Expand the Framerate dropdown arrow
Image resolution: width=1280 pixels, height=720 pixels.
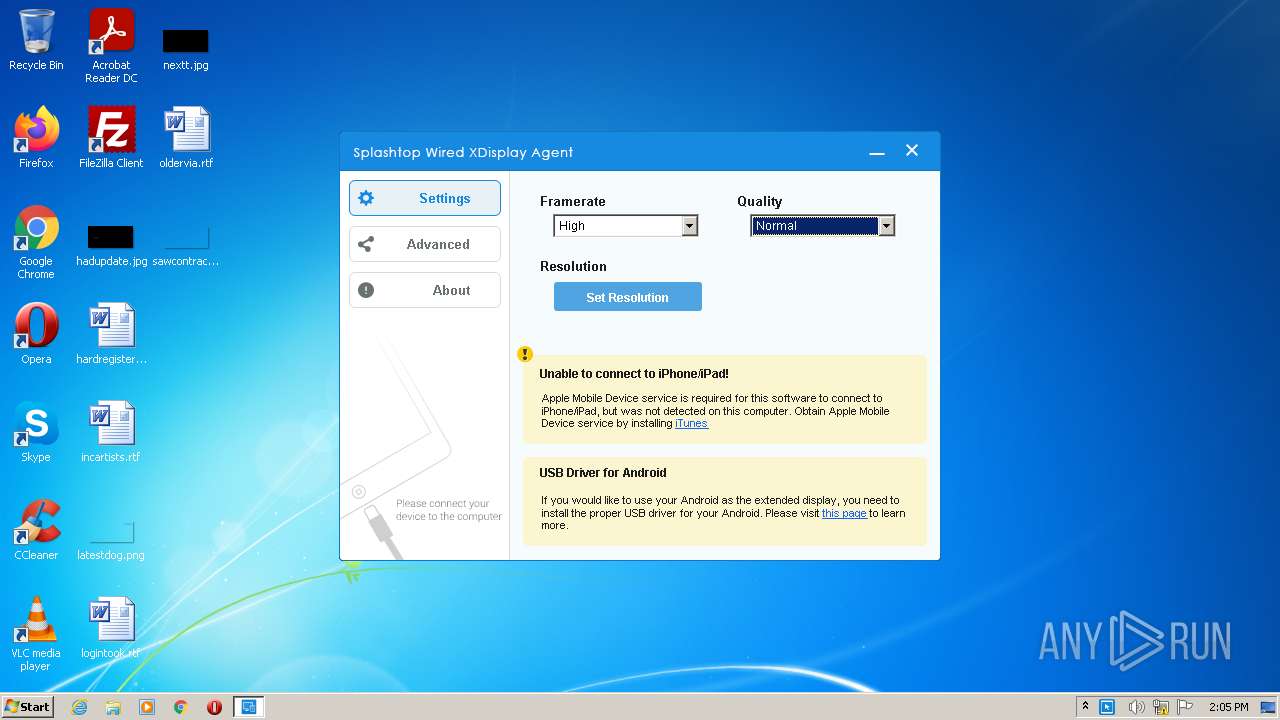tap(689, 226)
